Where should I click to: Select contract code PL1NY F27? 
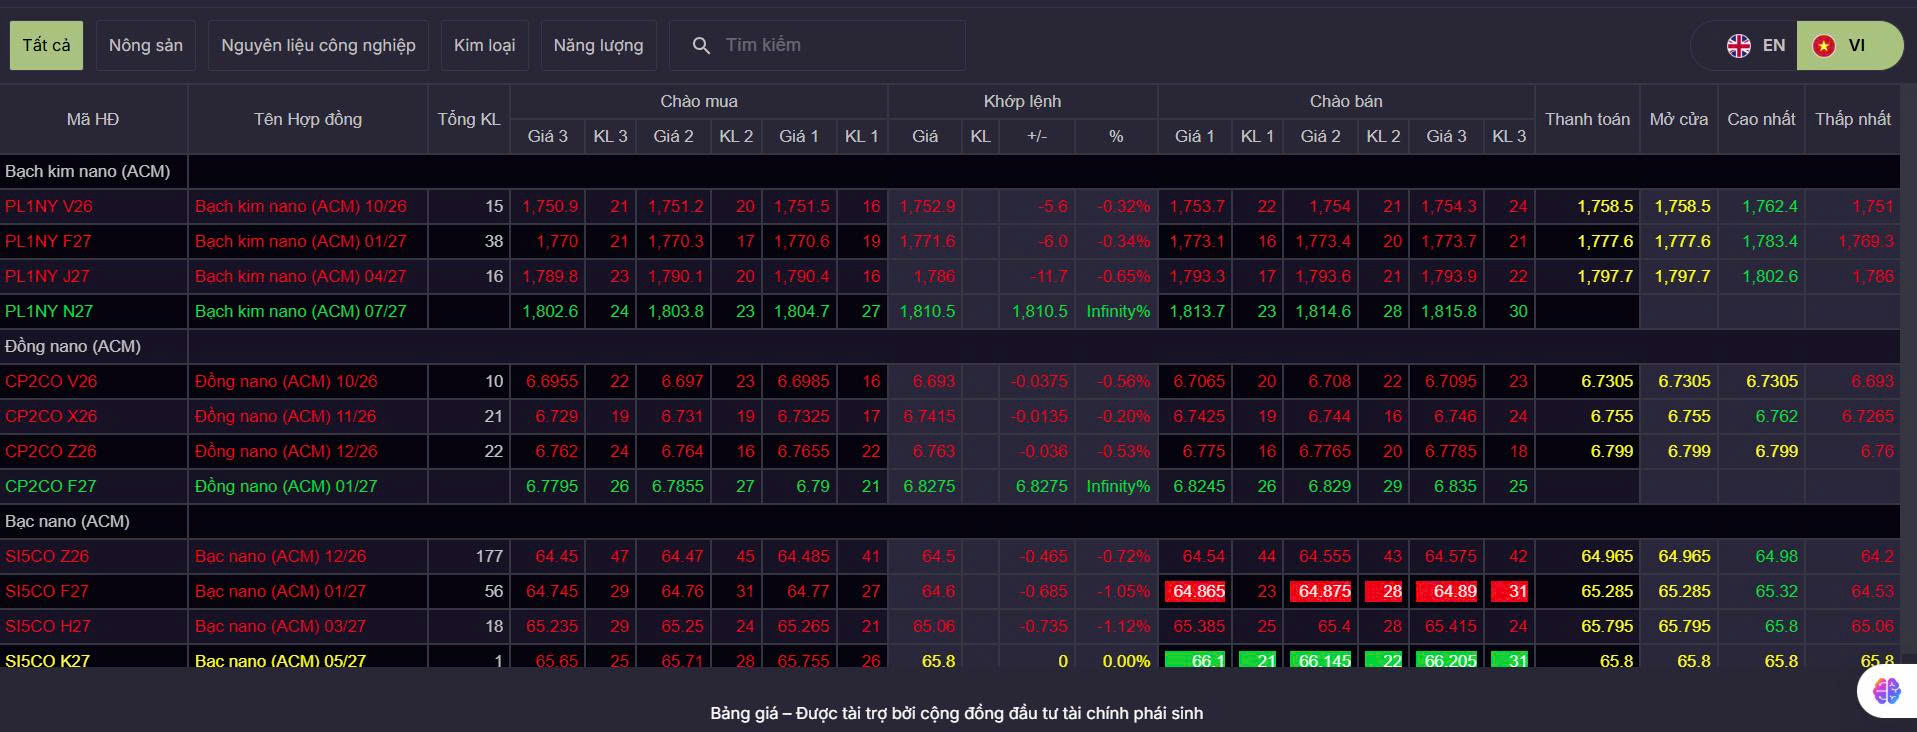click(48, 241)
